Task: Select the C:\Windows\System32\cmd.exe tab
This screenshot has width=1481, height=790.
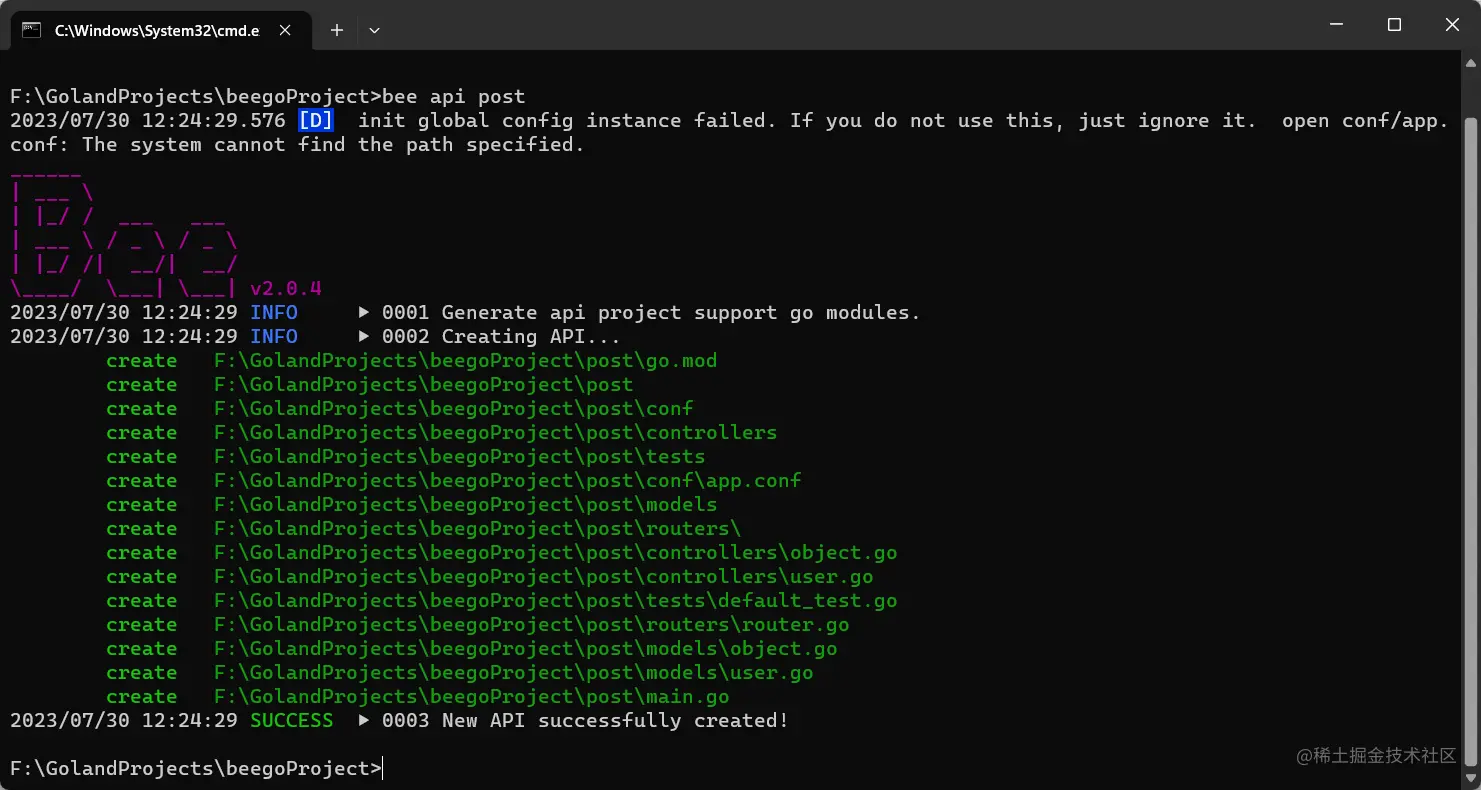Action: (x=157, y=30)
